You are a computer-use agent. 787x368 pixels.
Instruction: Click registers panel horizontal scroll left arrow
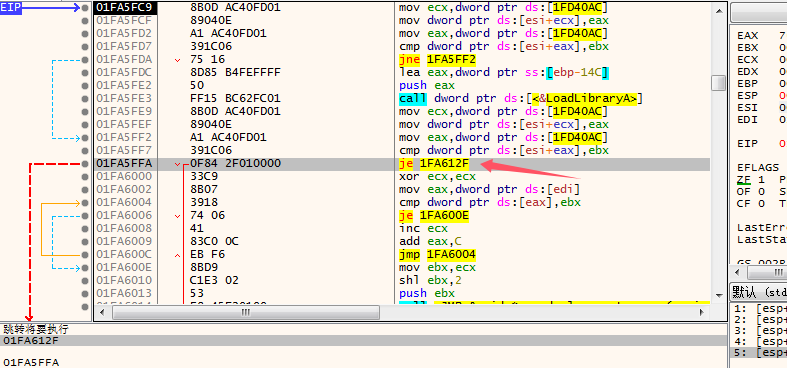[737, 273]
